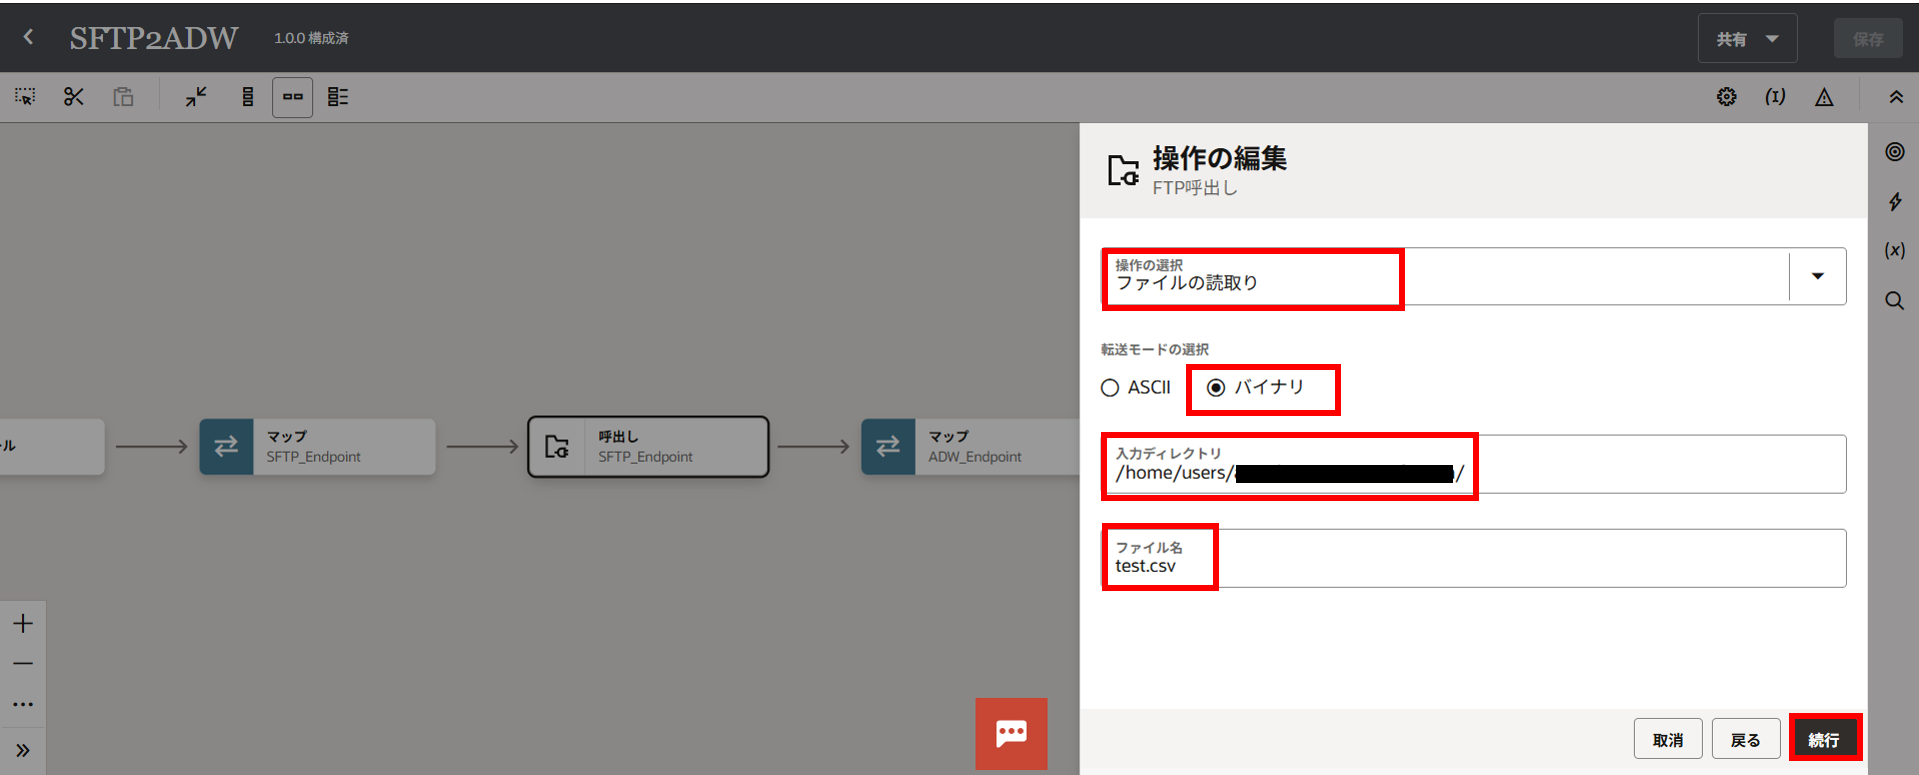
Task: Click the SFTP2ADW integration title
Action: [x=154, y=38]
